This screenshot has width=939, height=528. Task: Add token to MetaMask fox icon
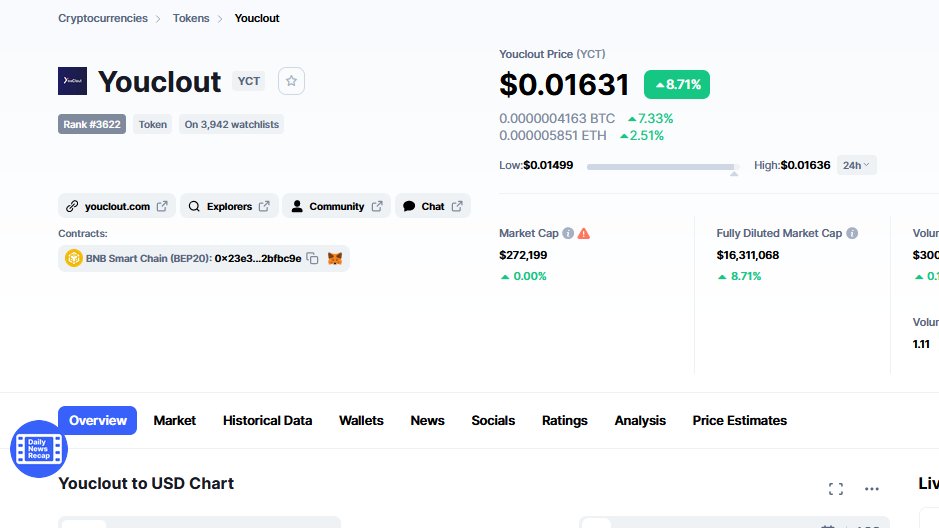click(x=335, y=258)
